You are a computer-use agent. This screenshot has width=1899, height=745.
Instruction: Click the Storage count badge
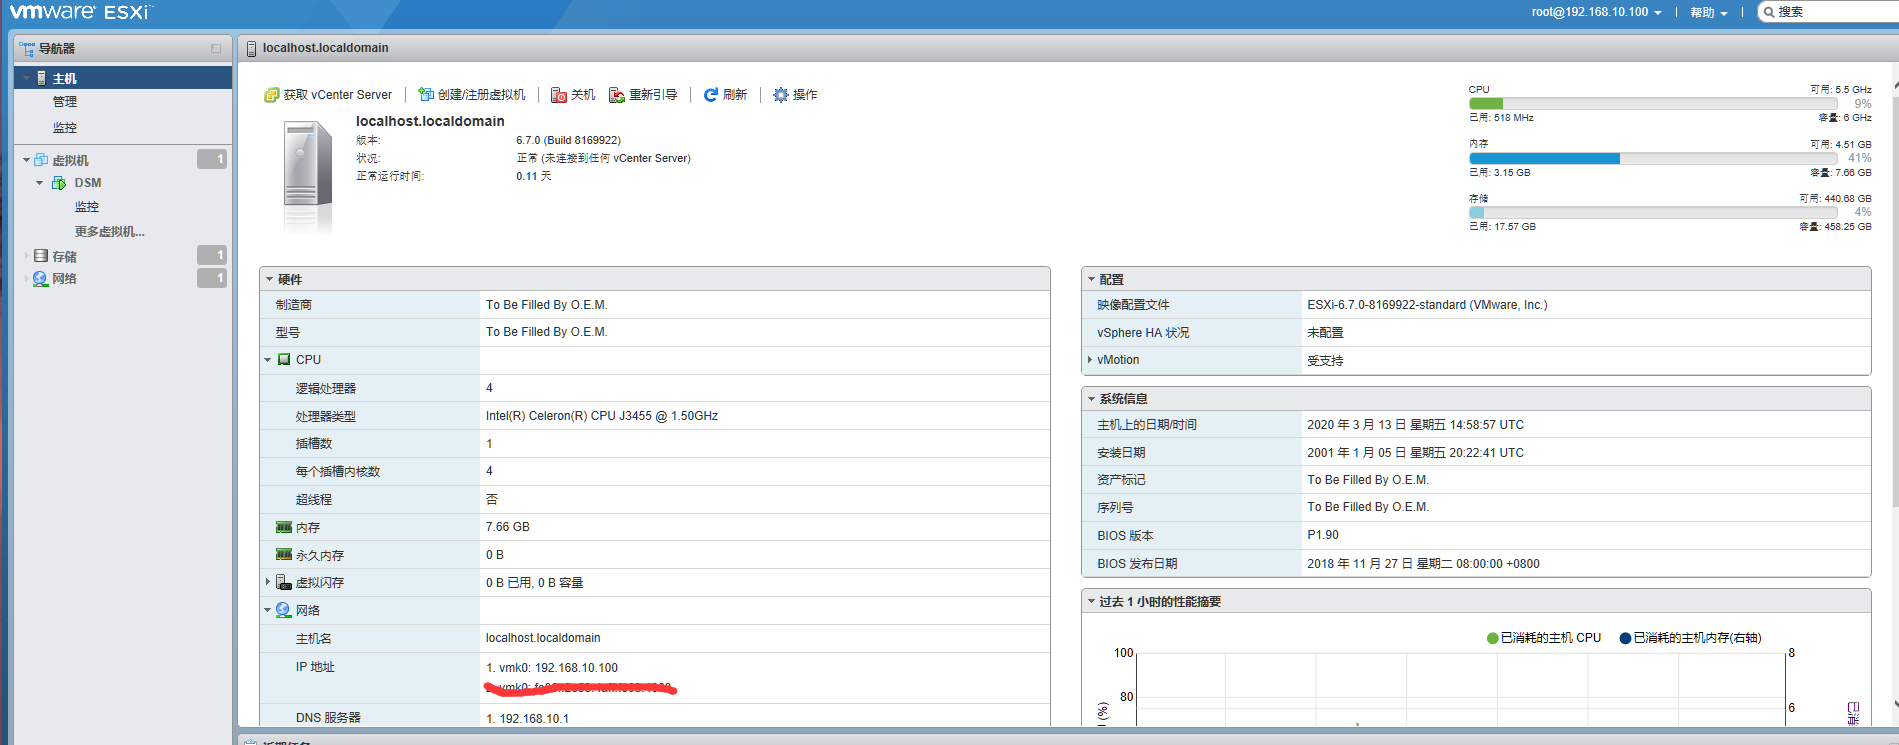212,255
